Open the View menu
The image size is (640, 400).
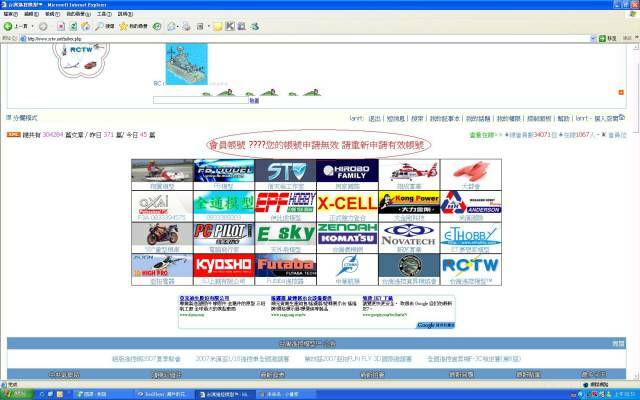[x=52, y=14]
